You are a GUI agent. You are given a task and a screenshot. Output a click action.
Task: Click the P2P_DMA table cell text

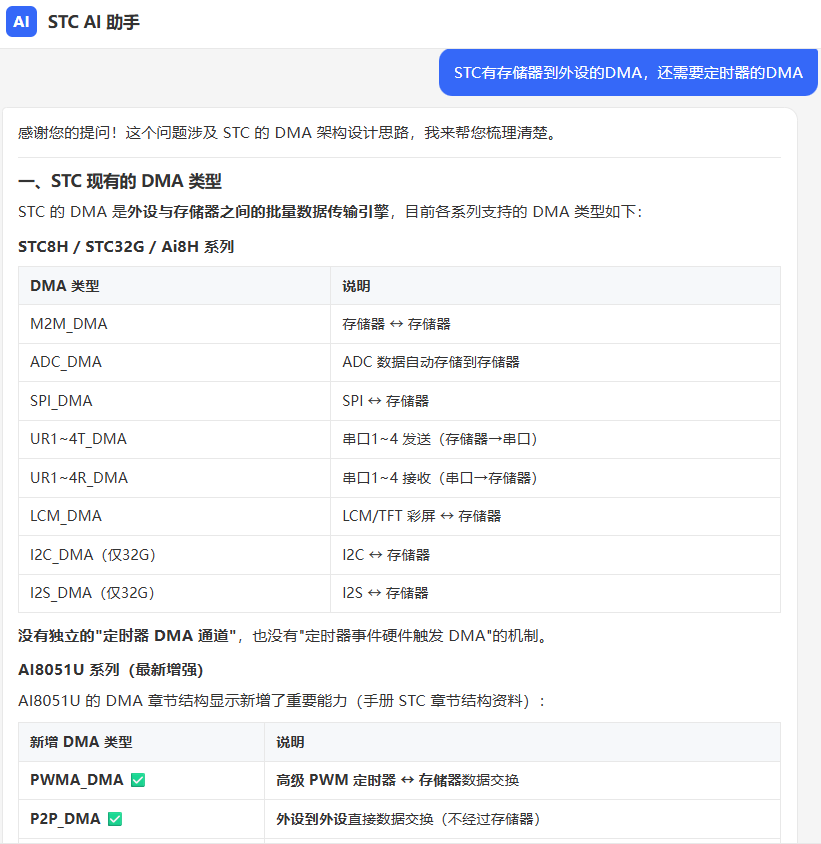[65, 819]
